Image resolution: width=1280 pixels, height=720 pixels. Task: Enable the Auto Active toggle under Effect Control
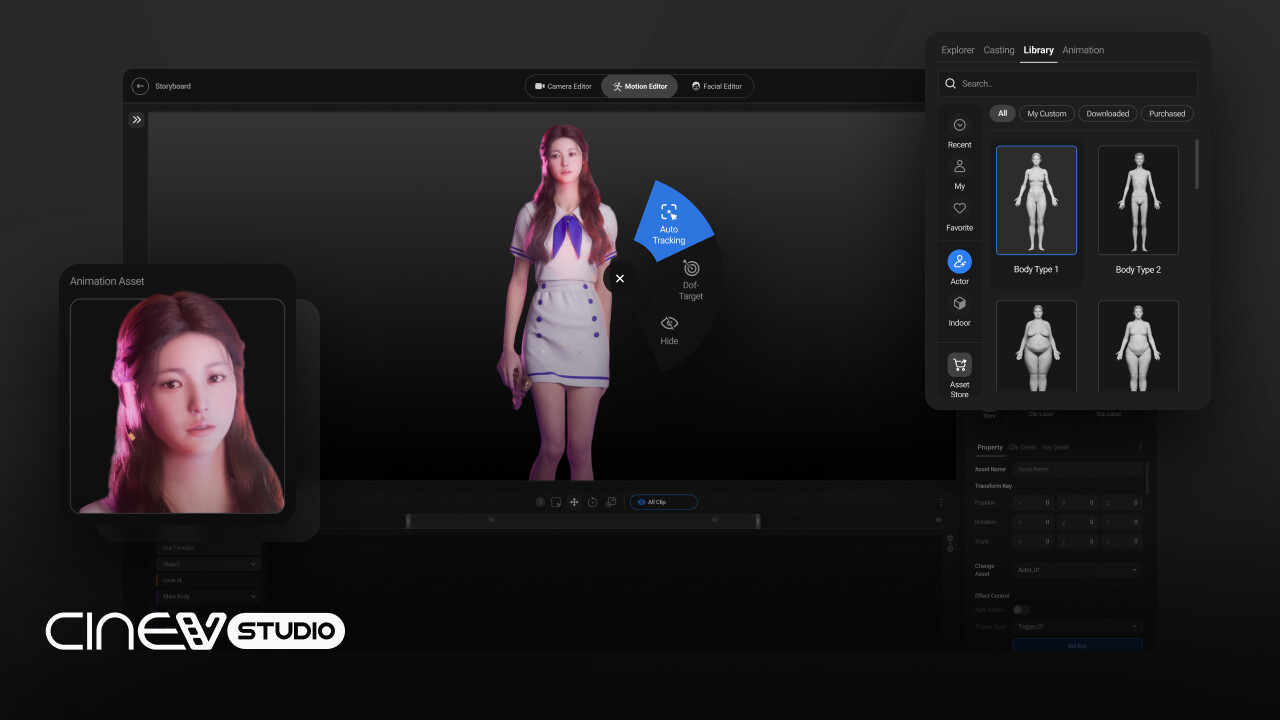(x=1022, y=609)
